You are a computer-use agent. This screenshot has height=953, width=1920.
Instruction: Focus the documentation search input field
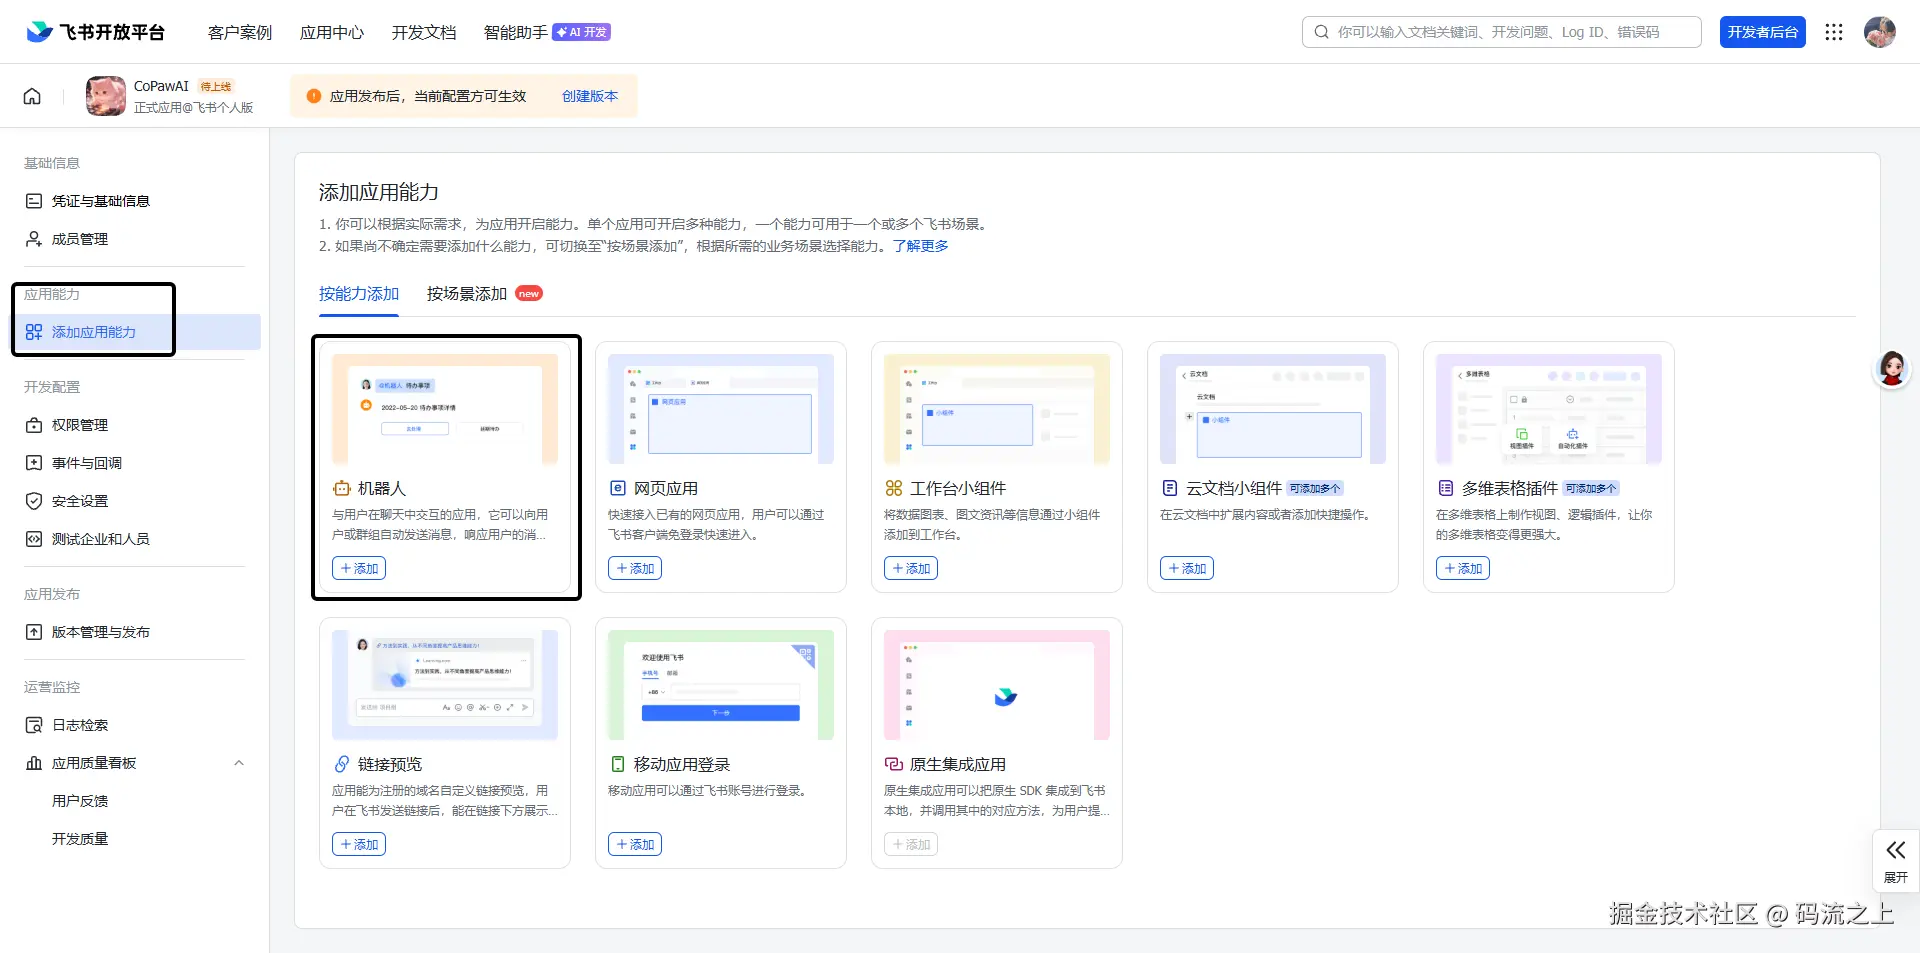coord(1502,32)
